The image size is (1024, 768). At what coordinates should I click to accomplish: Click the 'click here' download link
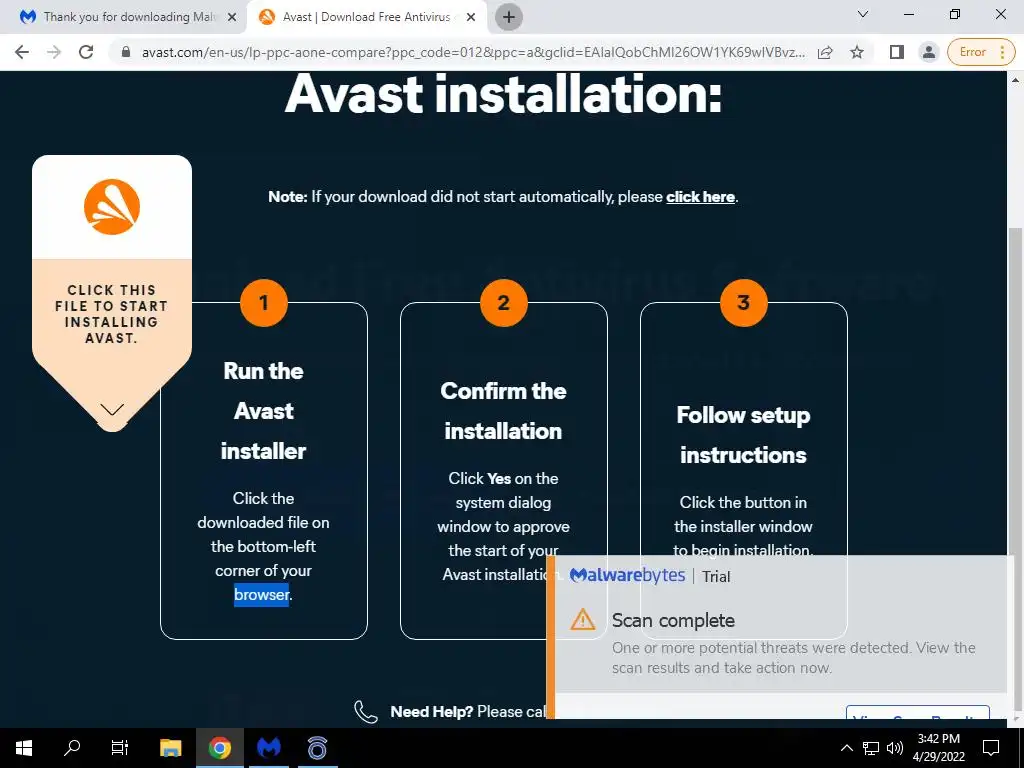(700, 197)
